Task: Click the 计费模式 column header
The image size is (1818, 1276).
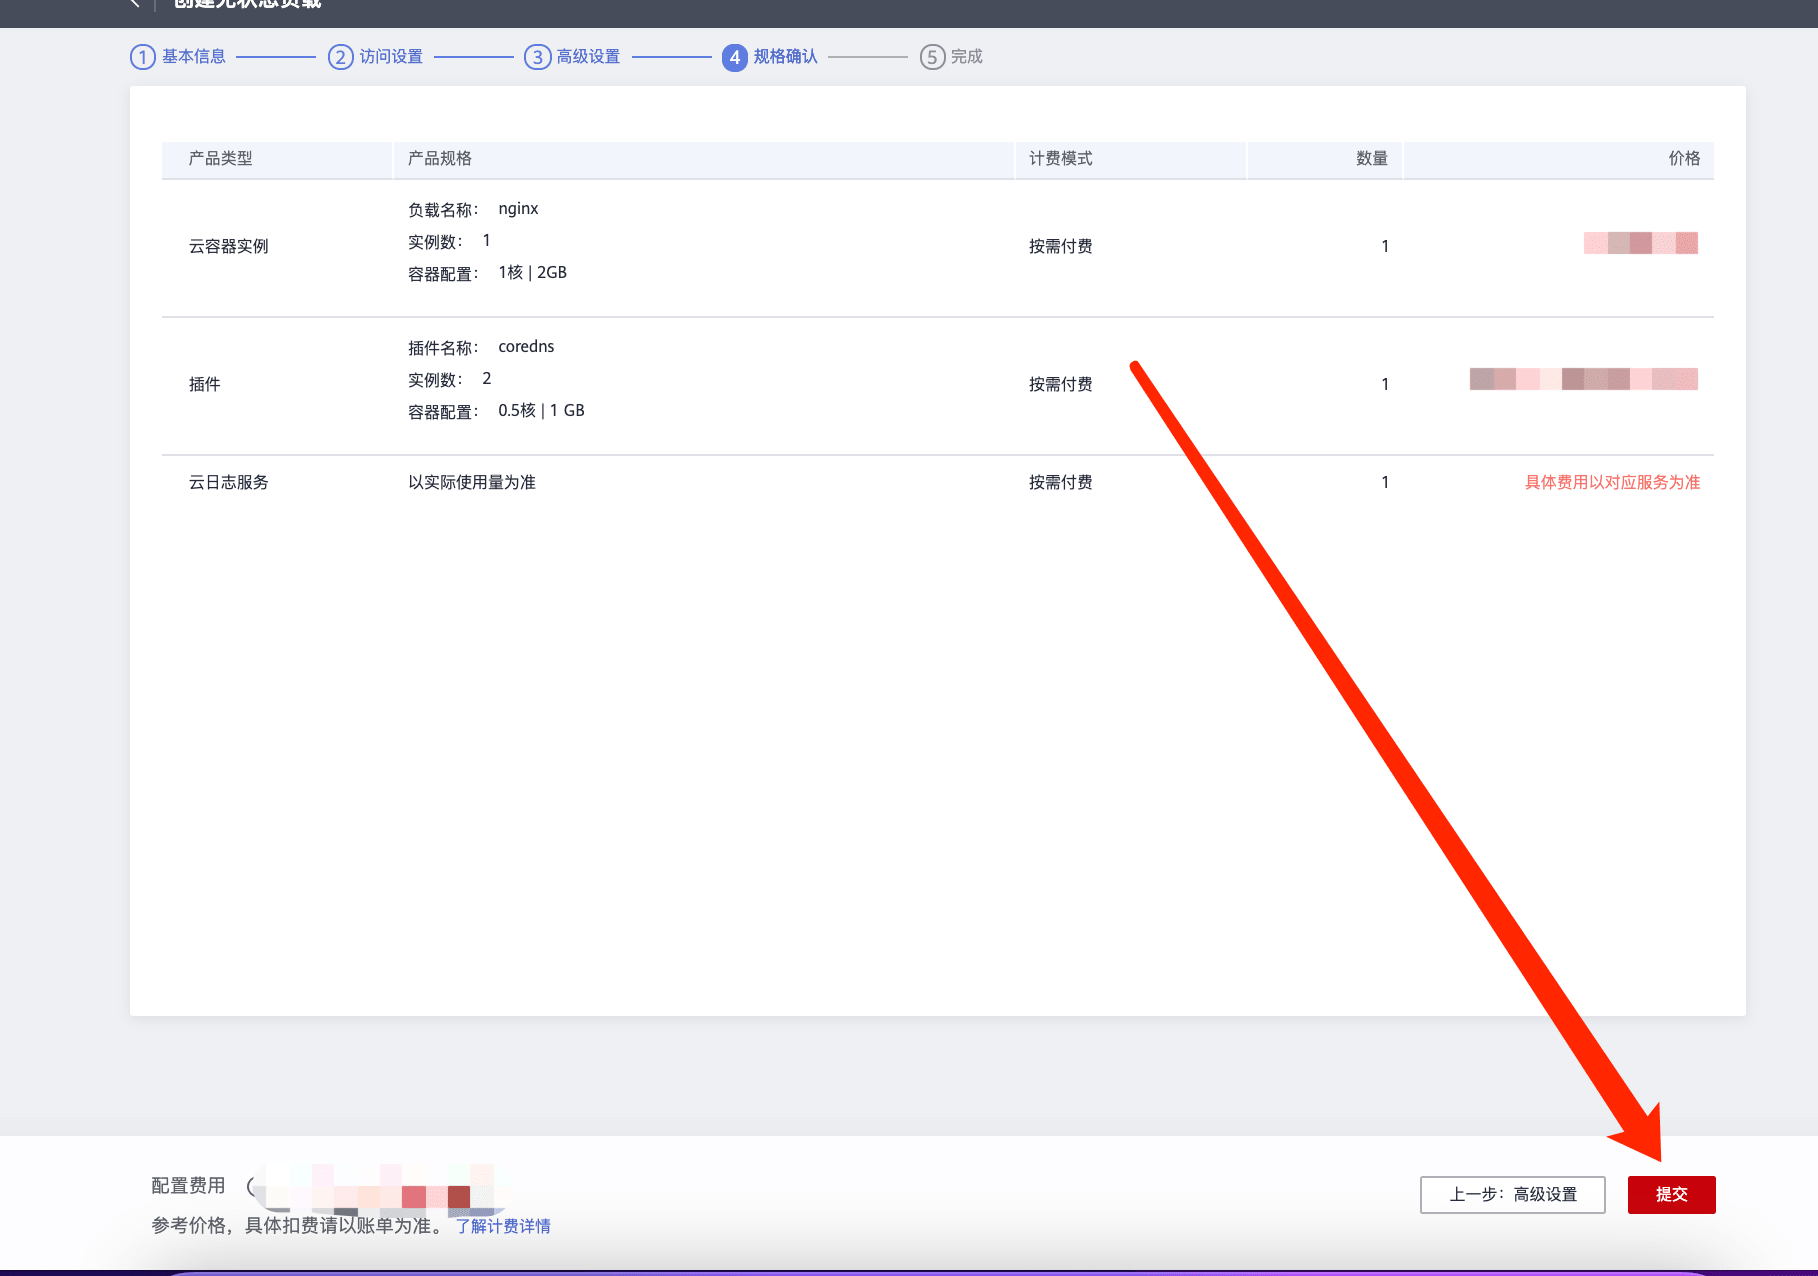Action: 1060,159
